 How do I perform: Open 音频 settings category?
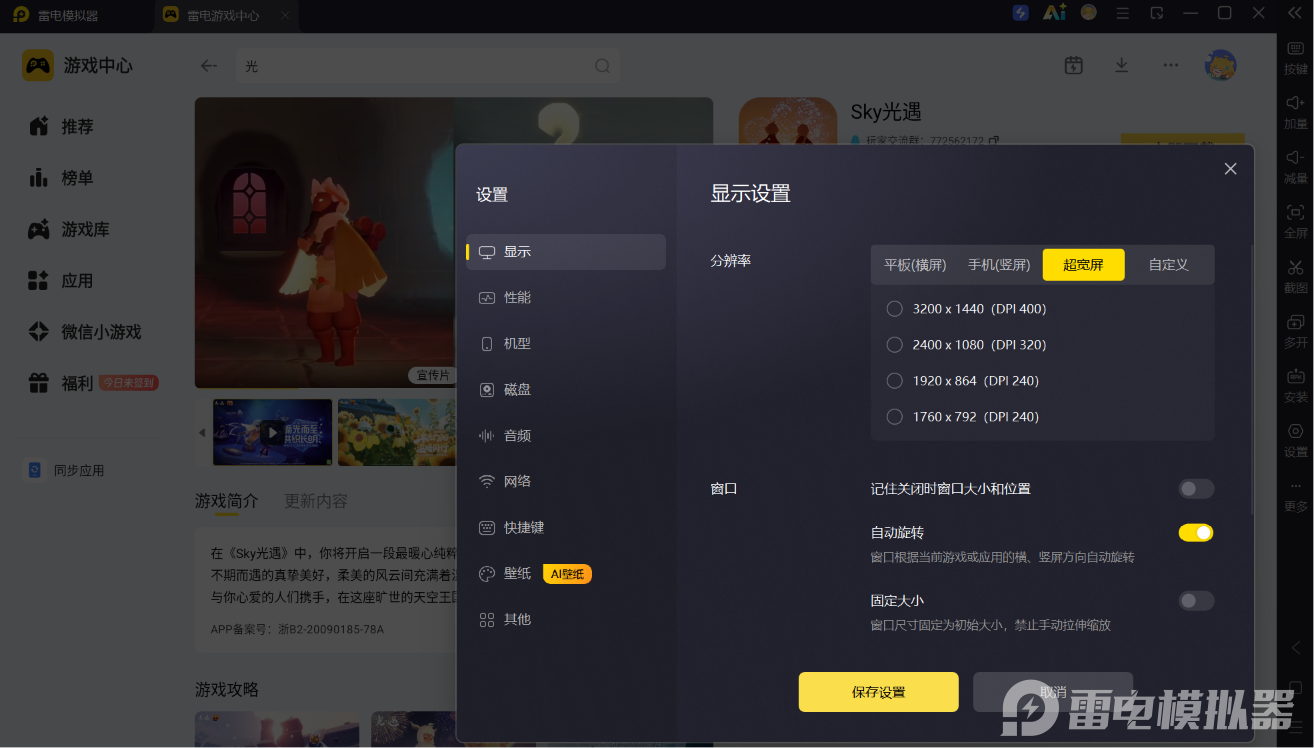tap(566, 436)
